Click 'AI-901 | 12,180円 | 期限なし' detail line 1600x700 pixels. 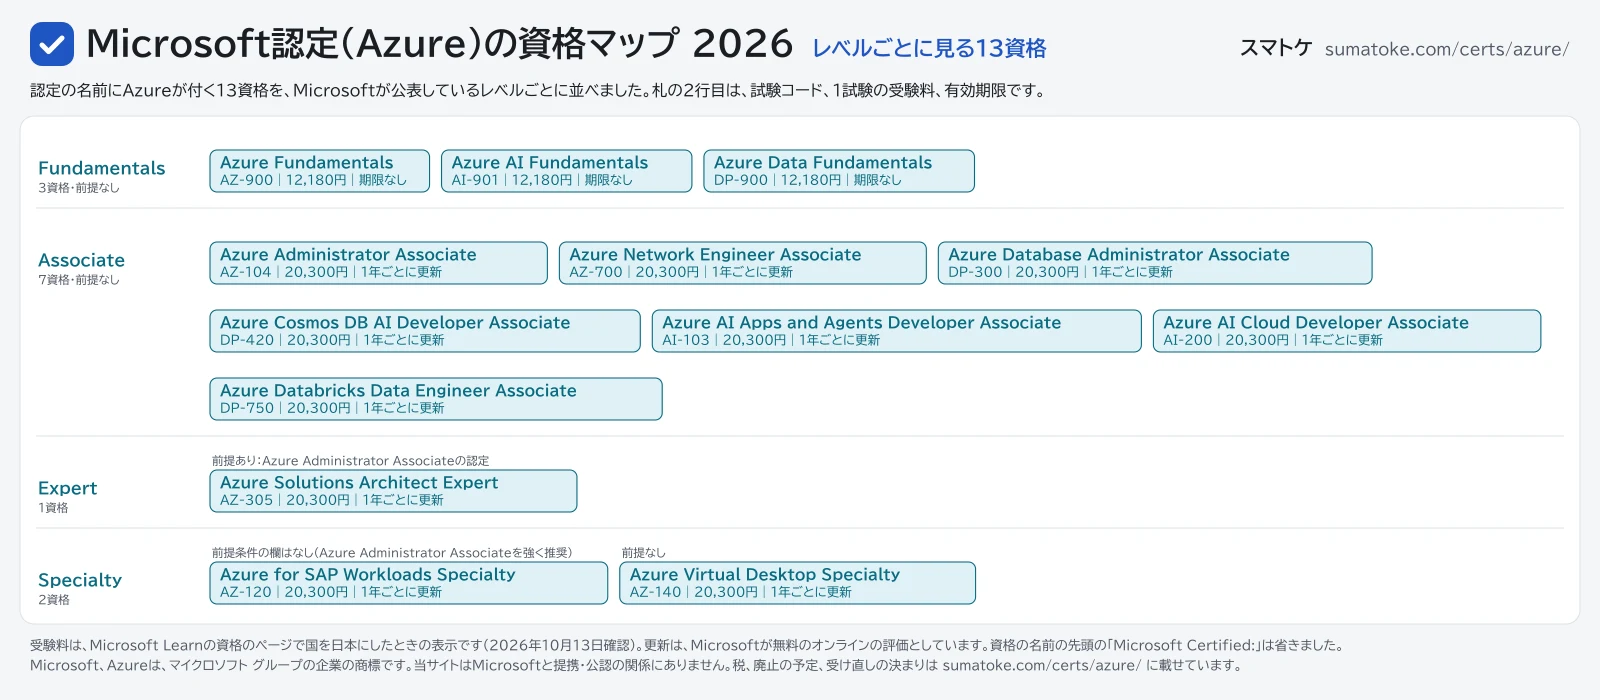(542, 180)
